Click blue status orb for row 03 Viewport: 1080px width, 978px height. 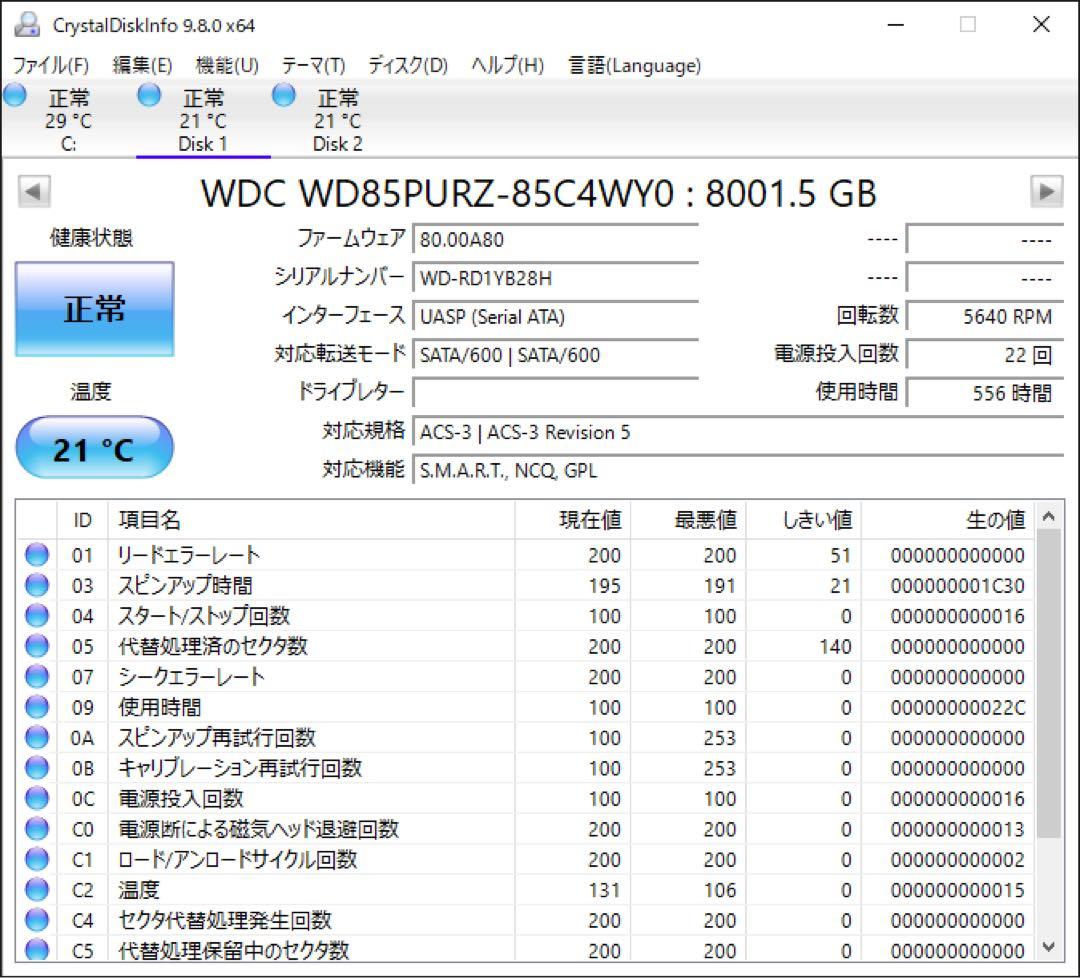pyautogui.click(x=37, y=585)
